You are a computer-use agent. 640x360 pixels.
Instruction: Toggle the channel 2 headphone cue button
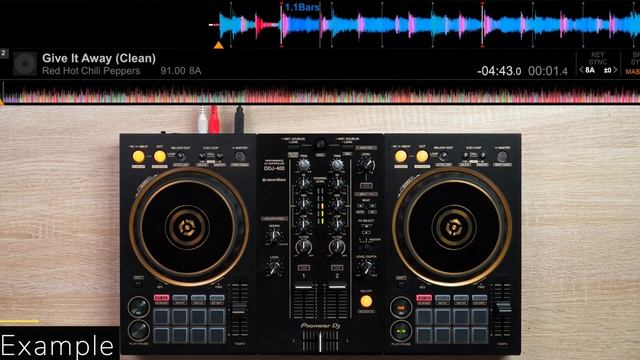[x=337, y=268]
